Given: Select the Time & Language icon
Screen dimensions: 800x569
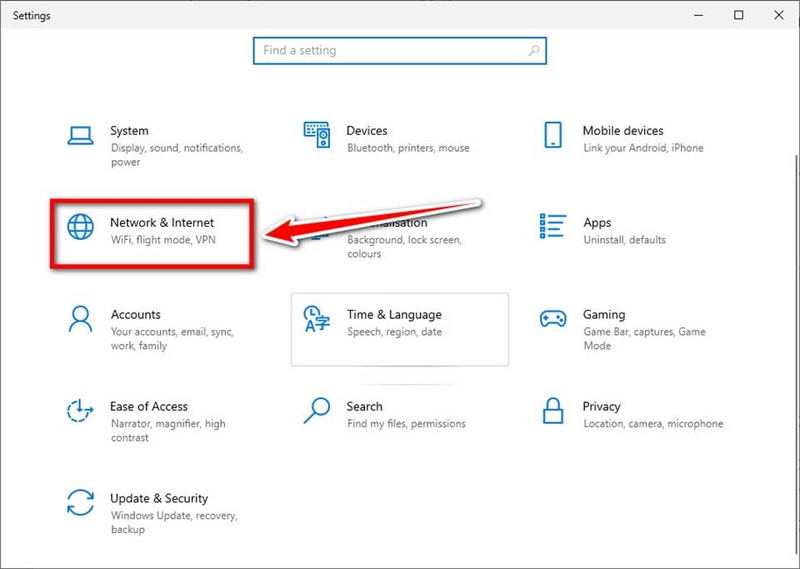Looking at the screenshot, I should click(x=317, y=319).
